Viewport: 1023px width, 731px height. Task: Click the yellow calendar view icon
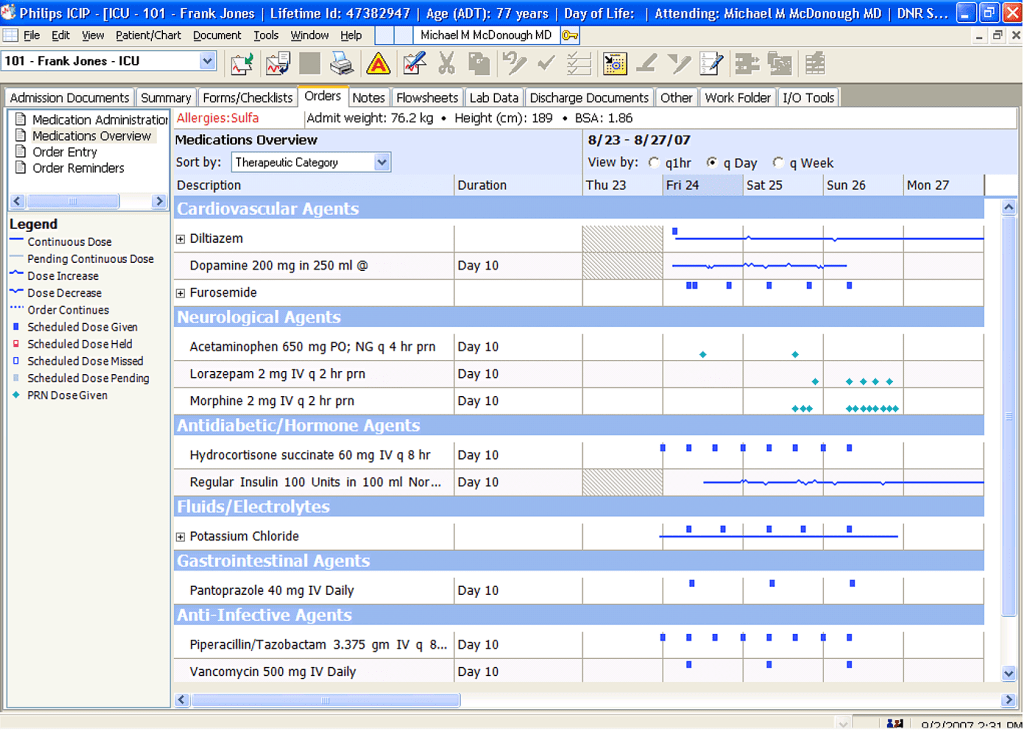coord(614,64)
